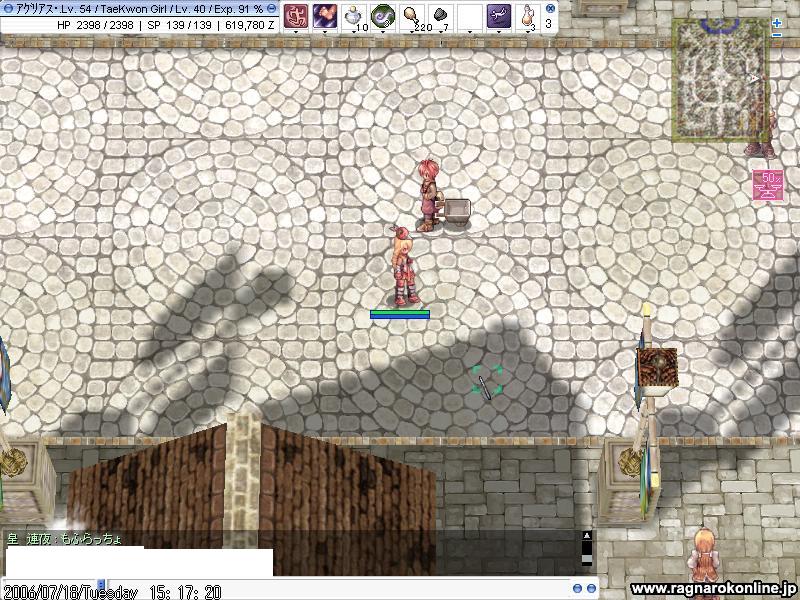
Task: Click rightmost round button on chat bar
Action: 591,588
